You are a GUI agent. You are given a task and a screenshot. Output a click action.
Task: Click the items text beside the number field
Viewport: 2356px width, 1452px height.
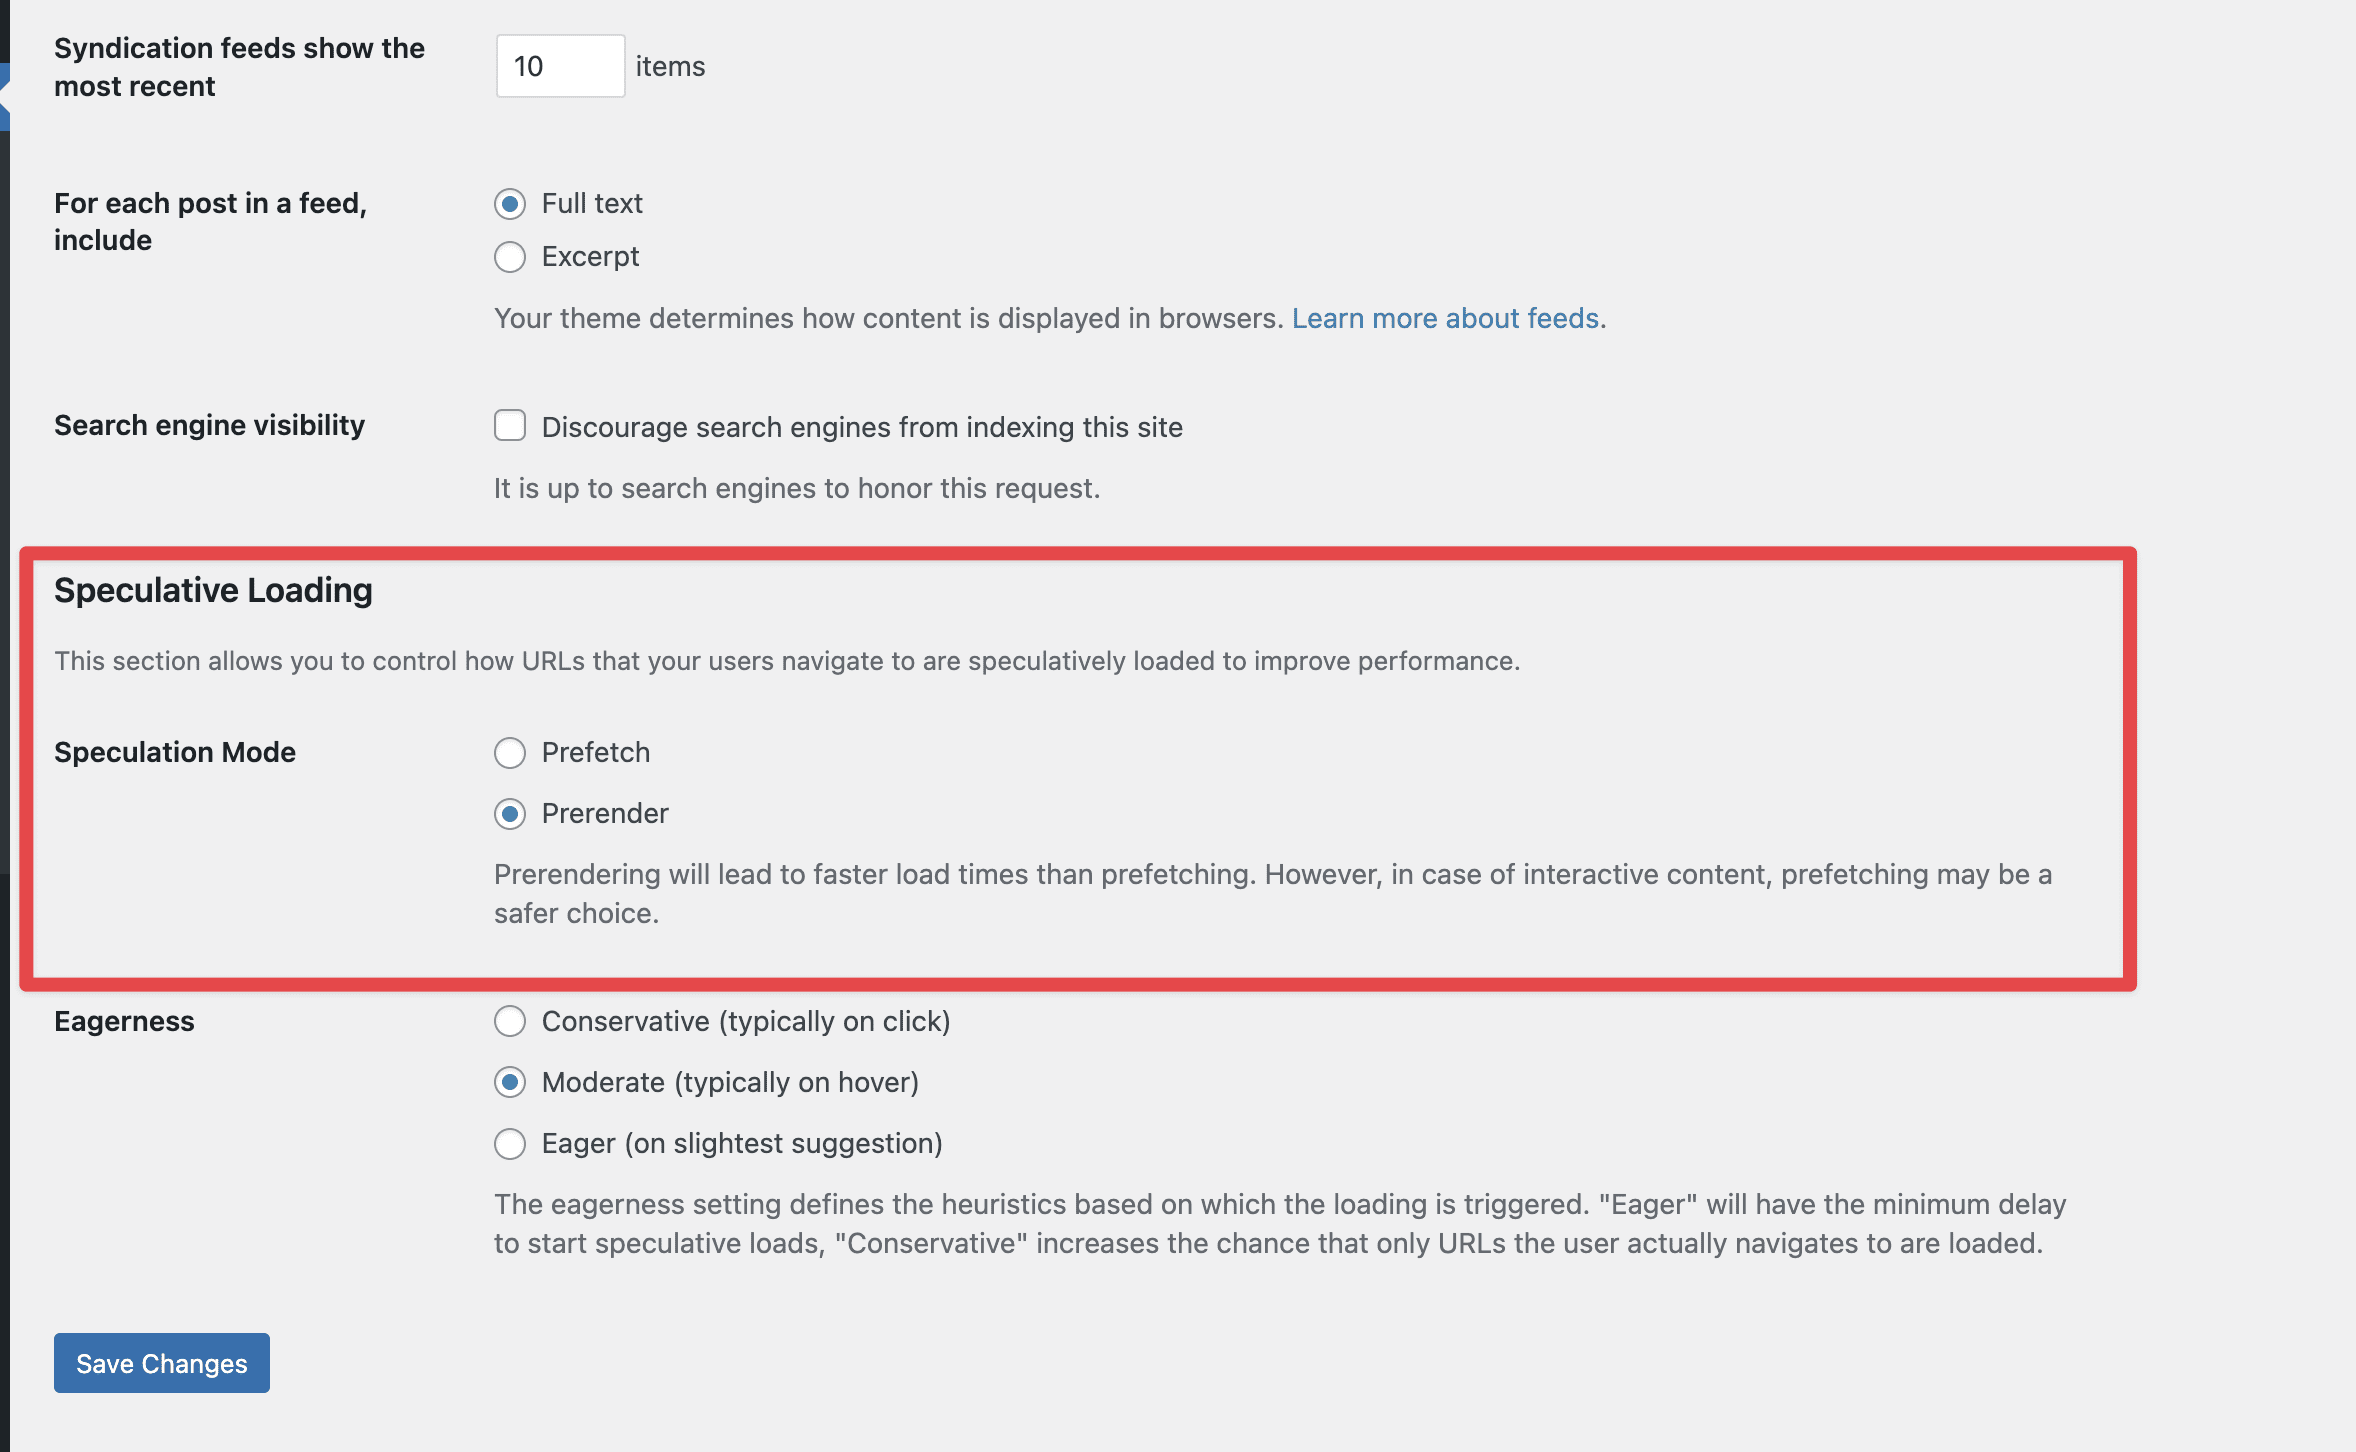tap(670, 66)
